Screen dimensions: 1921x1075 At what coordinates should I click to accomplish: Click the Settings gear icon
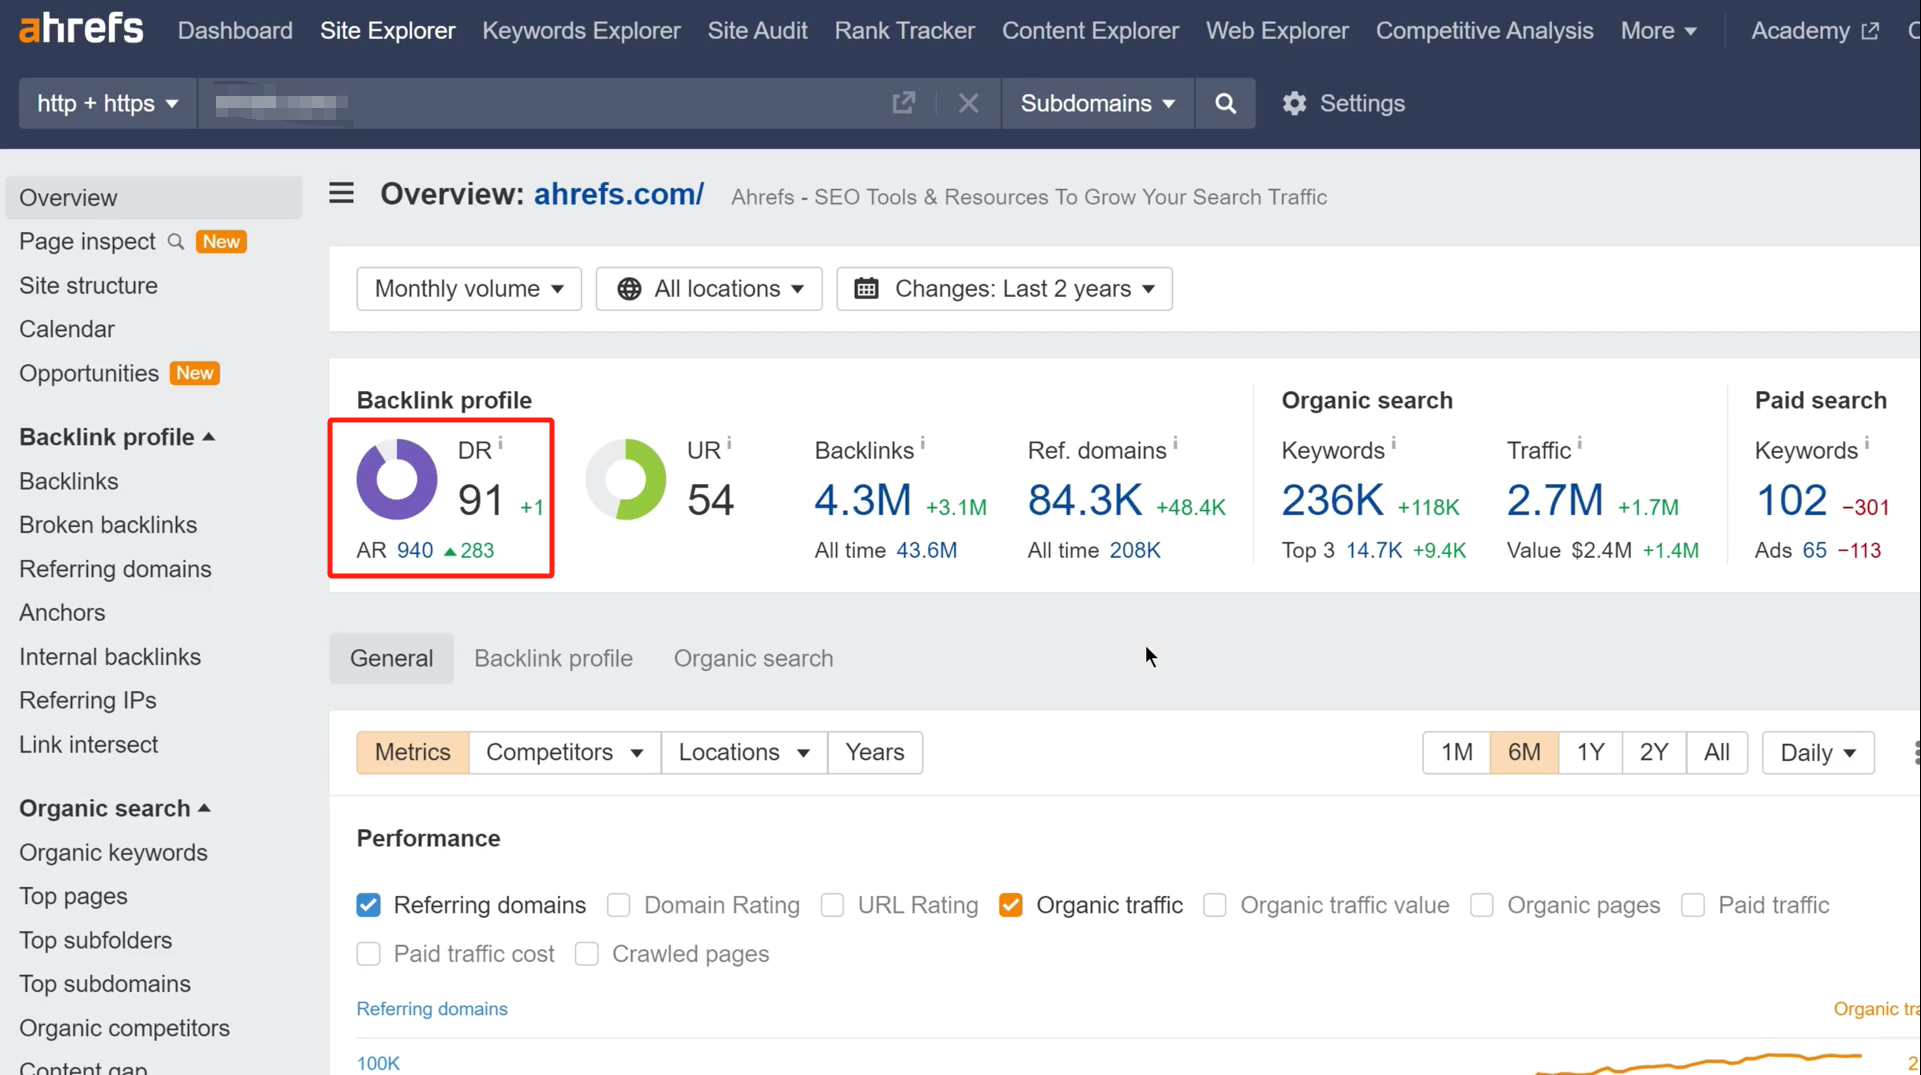pyautogui.click(x=1295, y=103)
